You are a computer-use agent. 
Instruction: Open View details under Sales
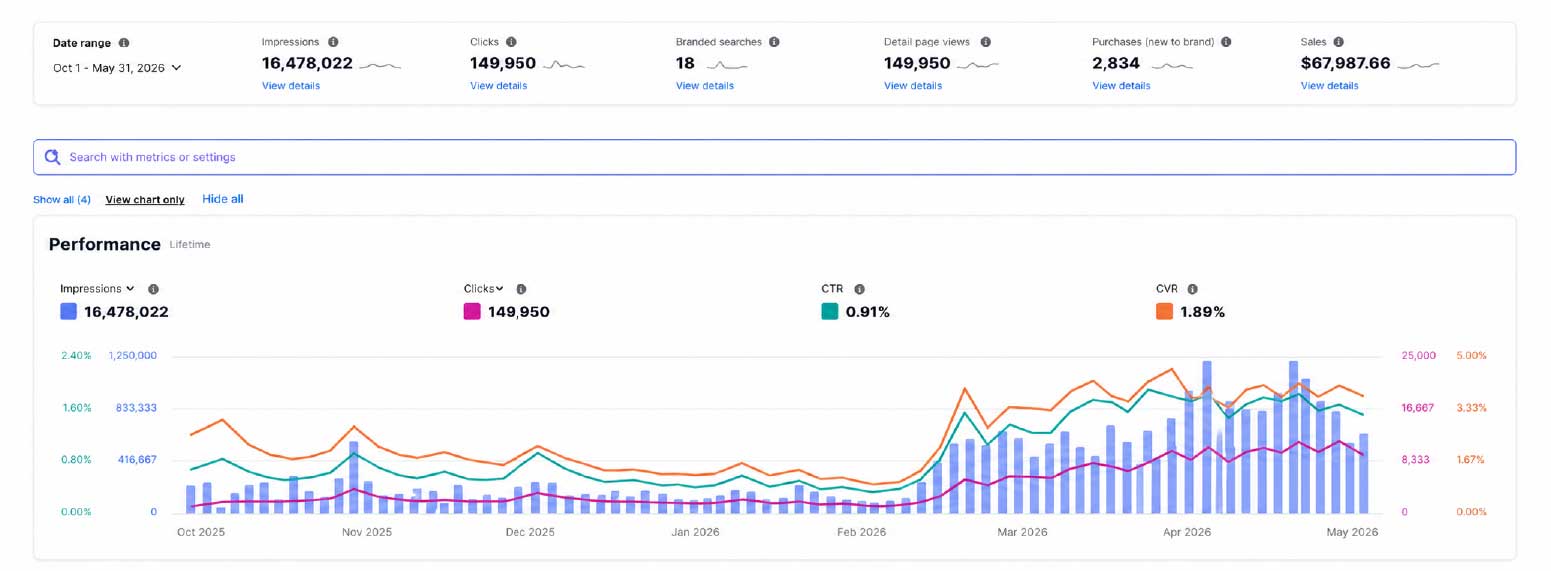pyautogui.click(x=1329, y=86)
